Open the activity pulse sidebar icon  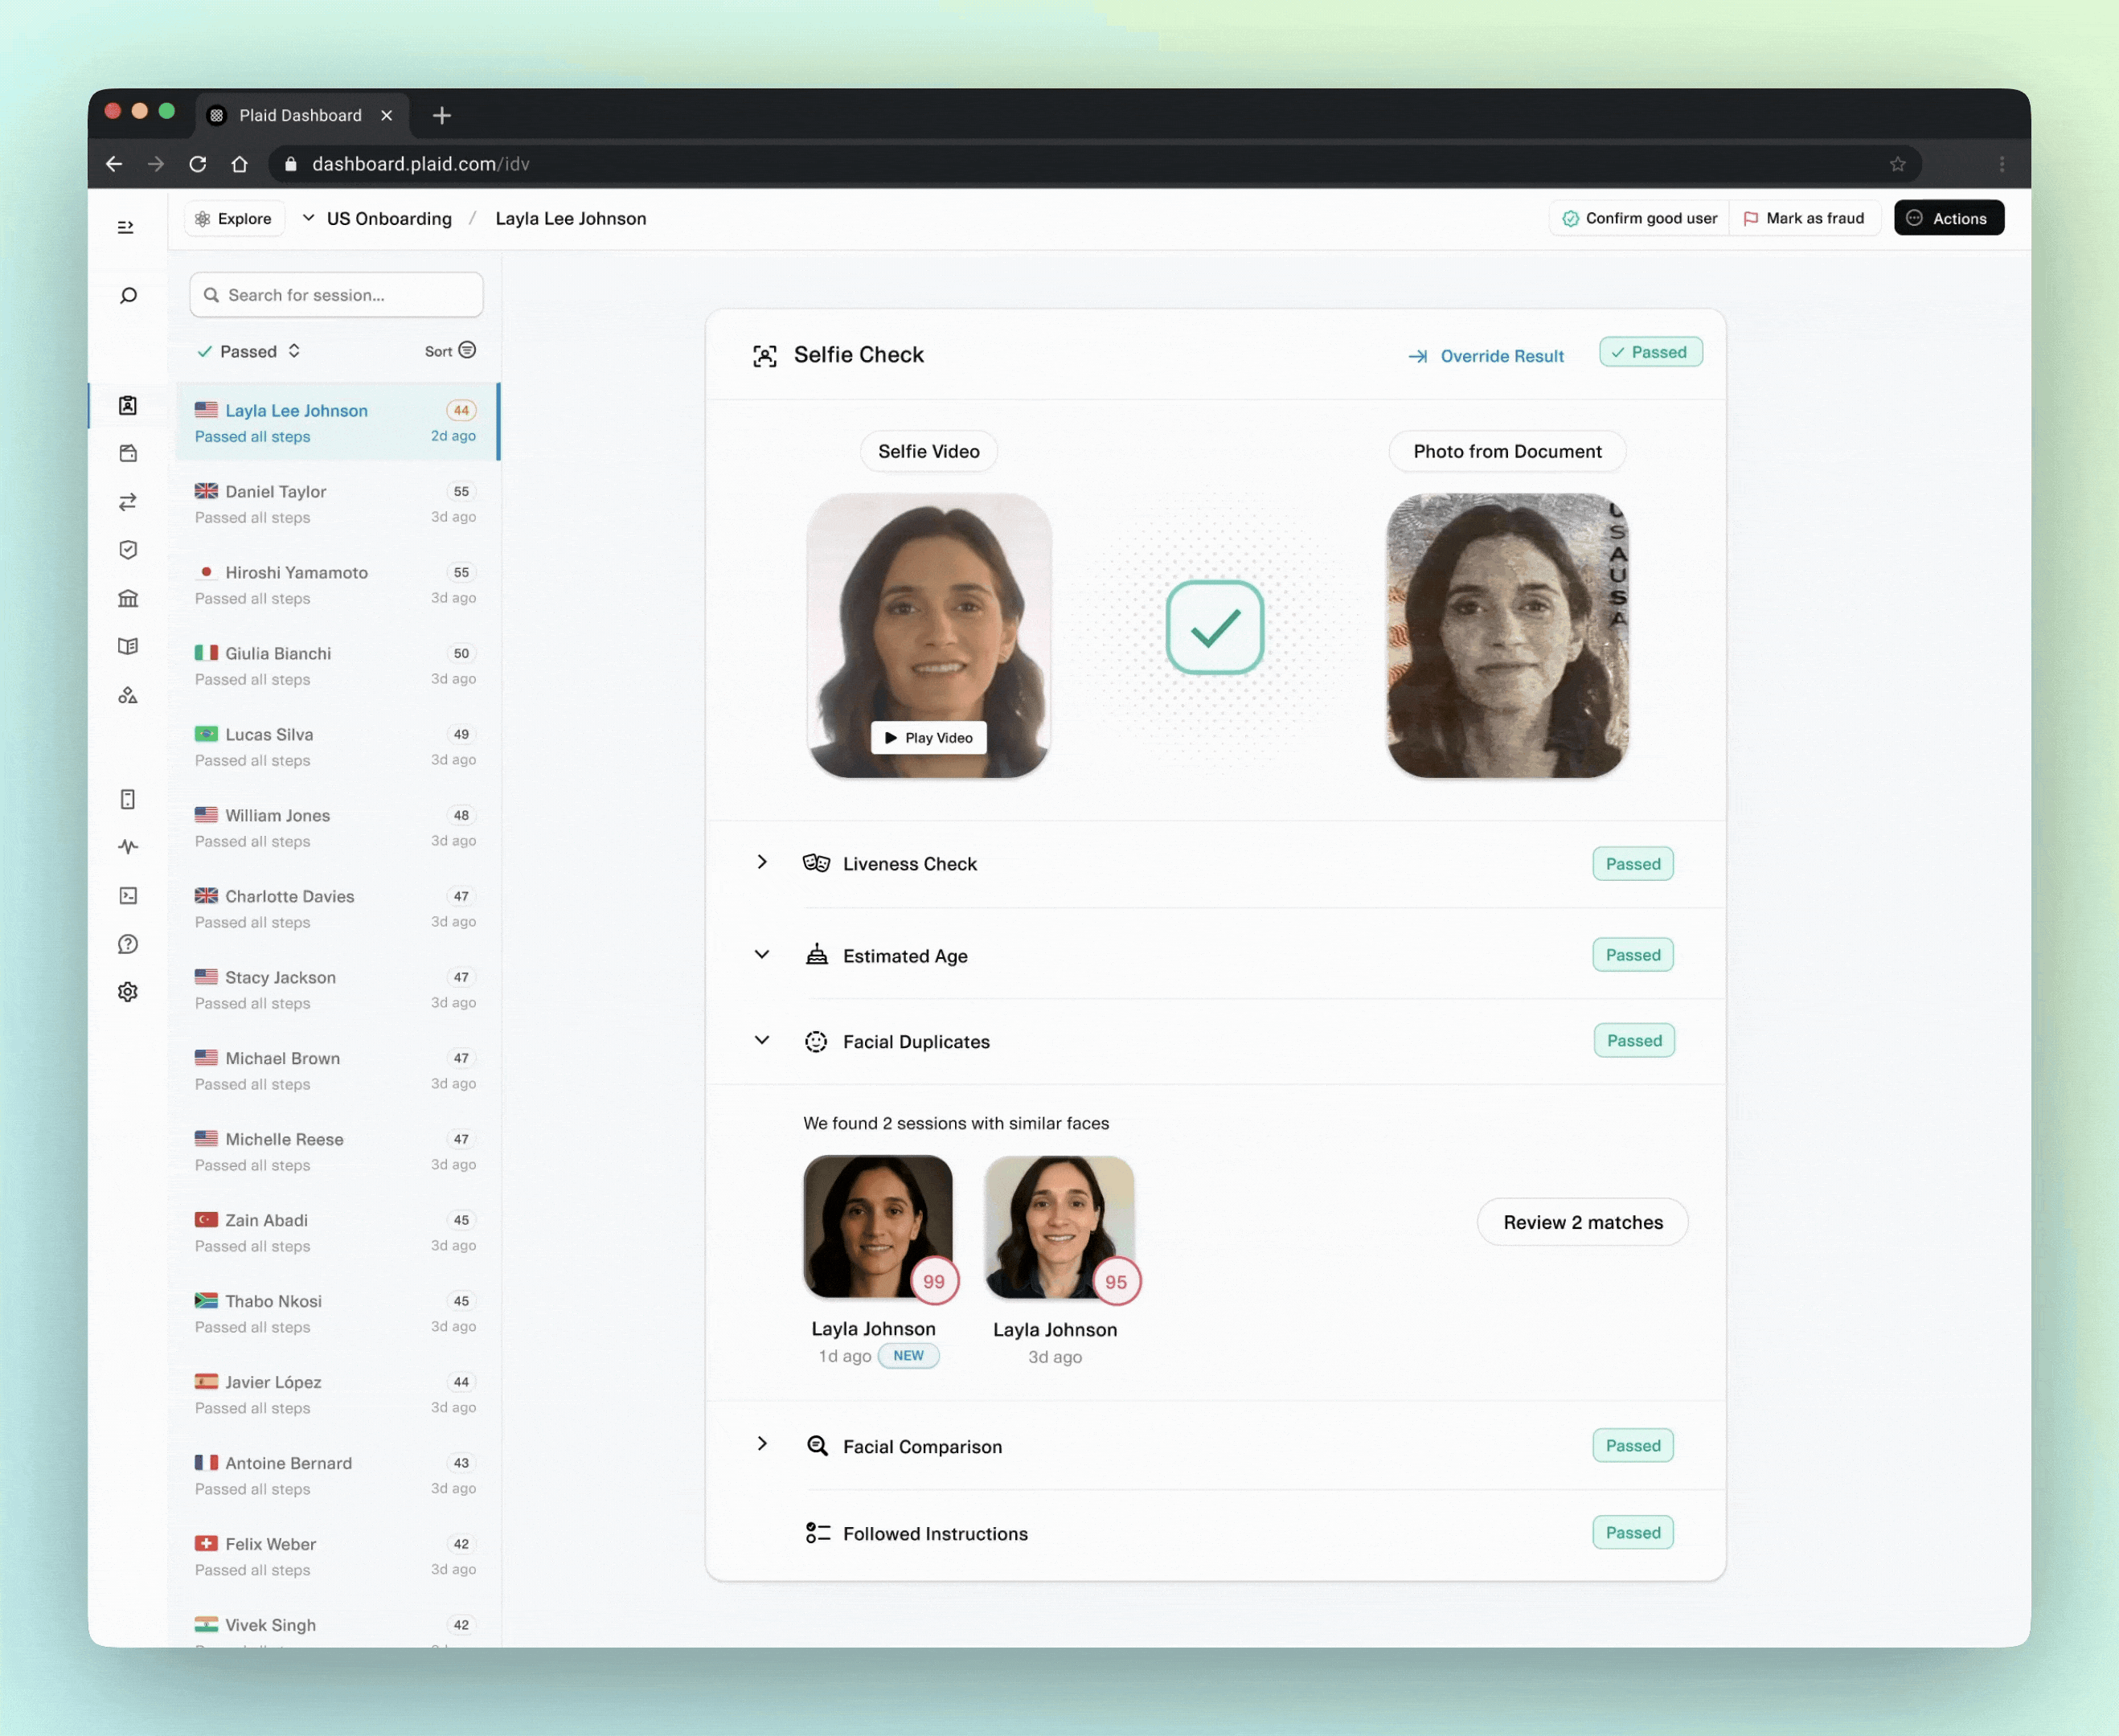click(128, 847)
